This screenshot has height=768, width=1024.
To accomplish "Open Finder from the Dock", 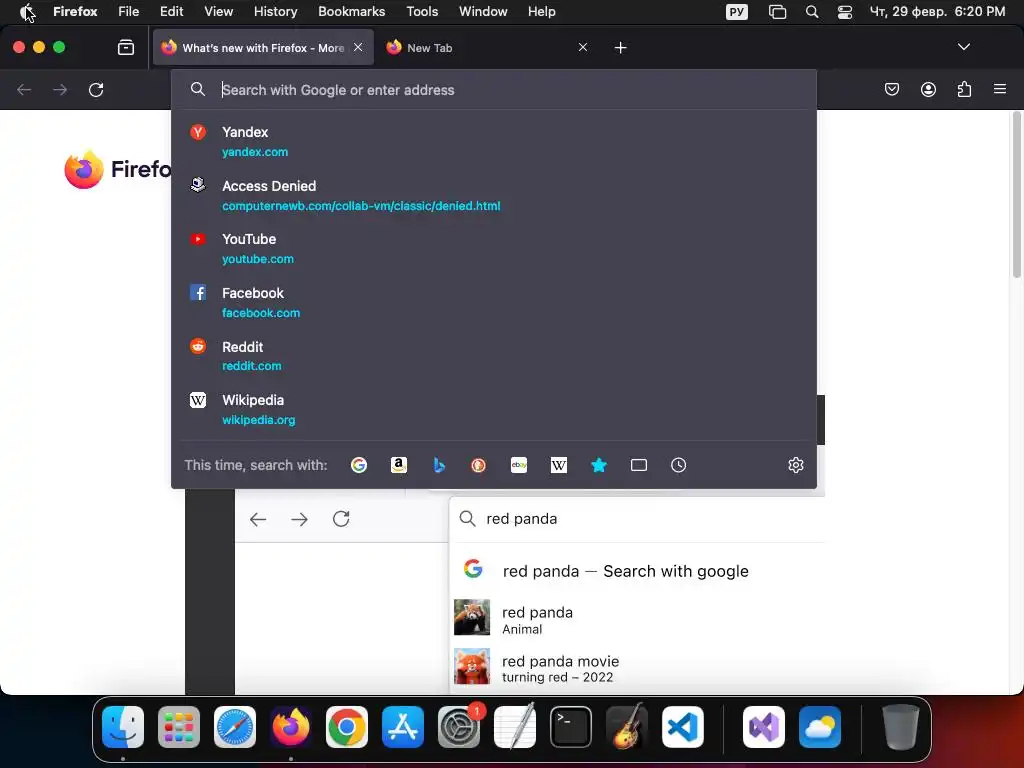I will pyautogui.click(x=123, y=727).
